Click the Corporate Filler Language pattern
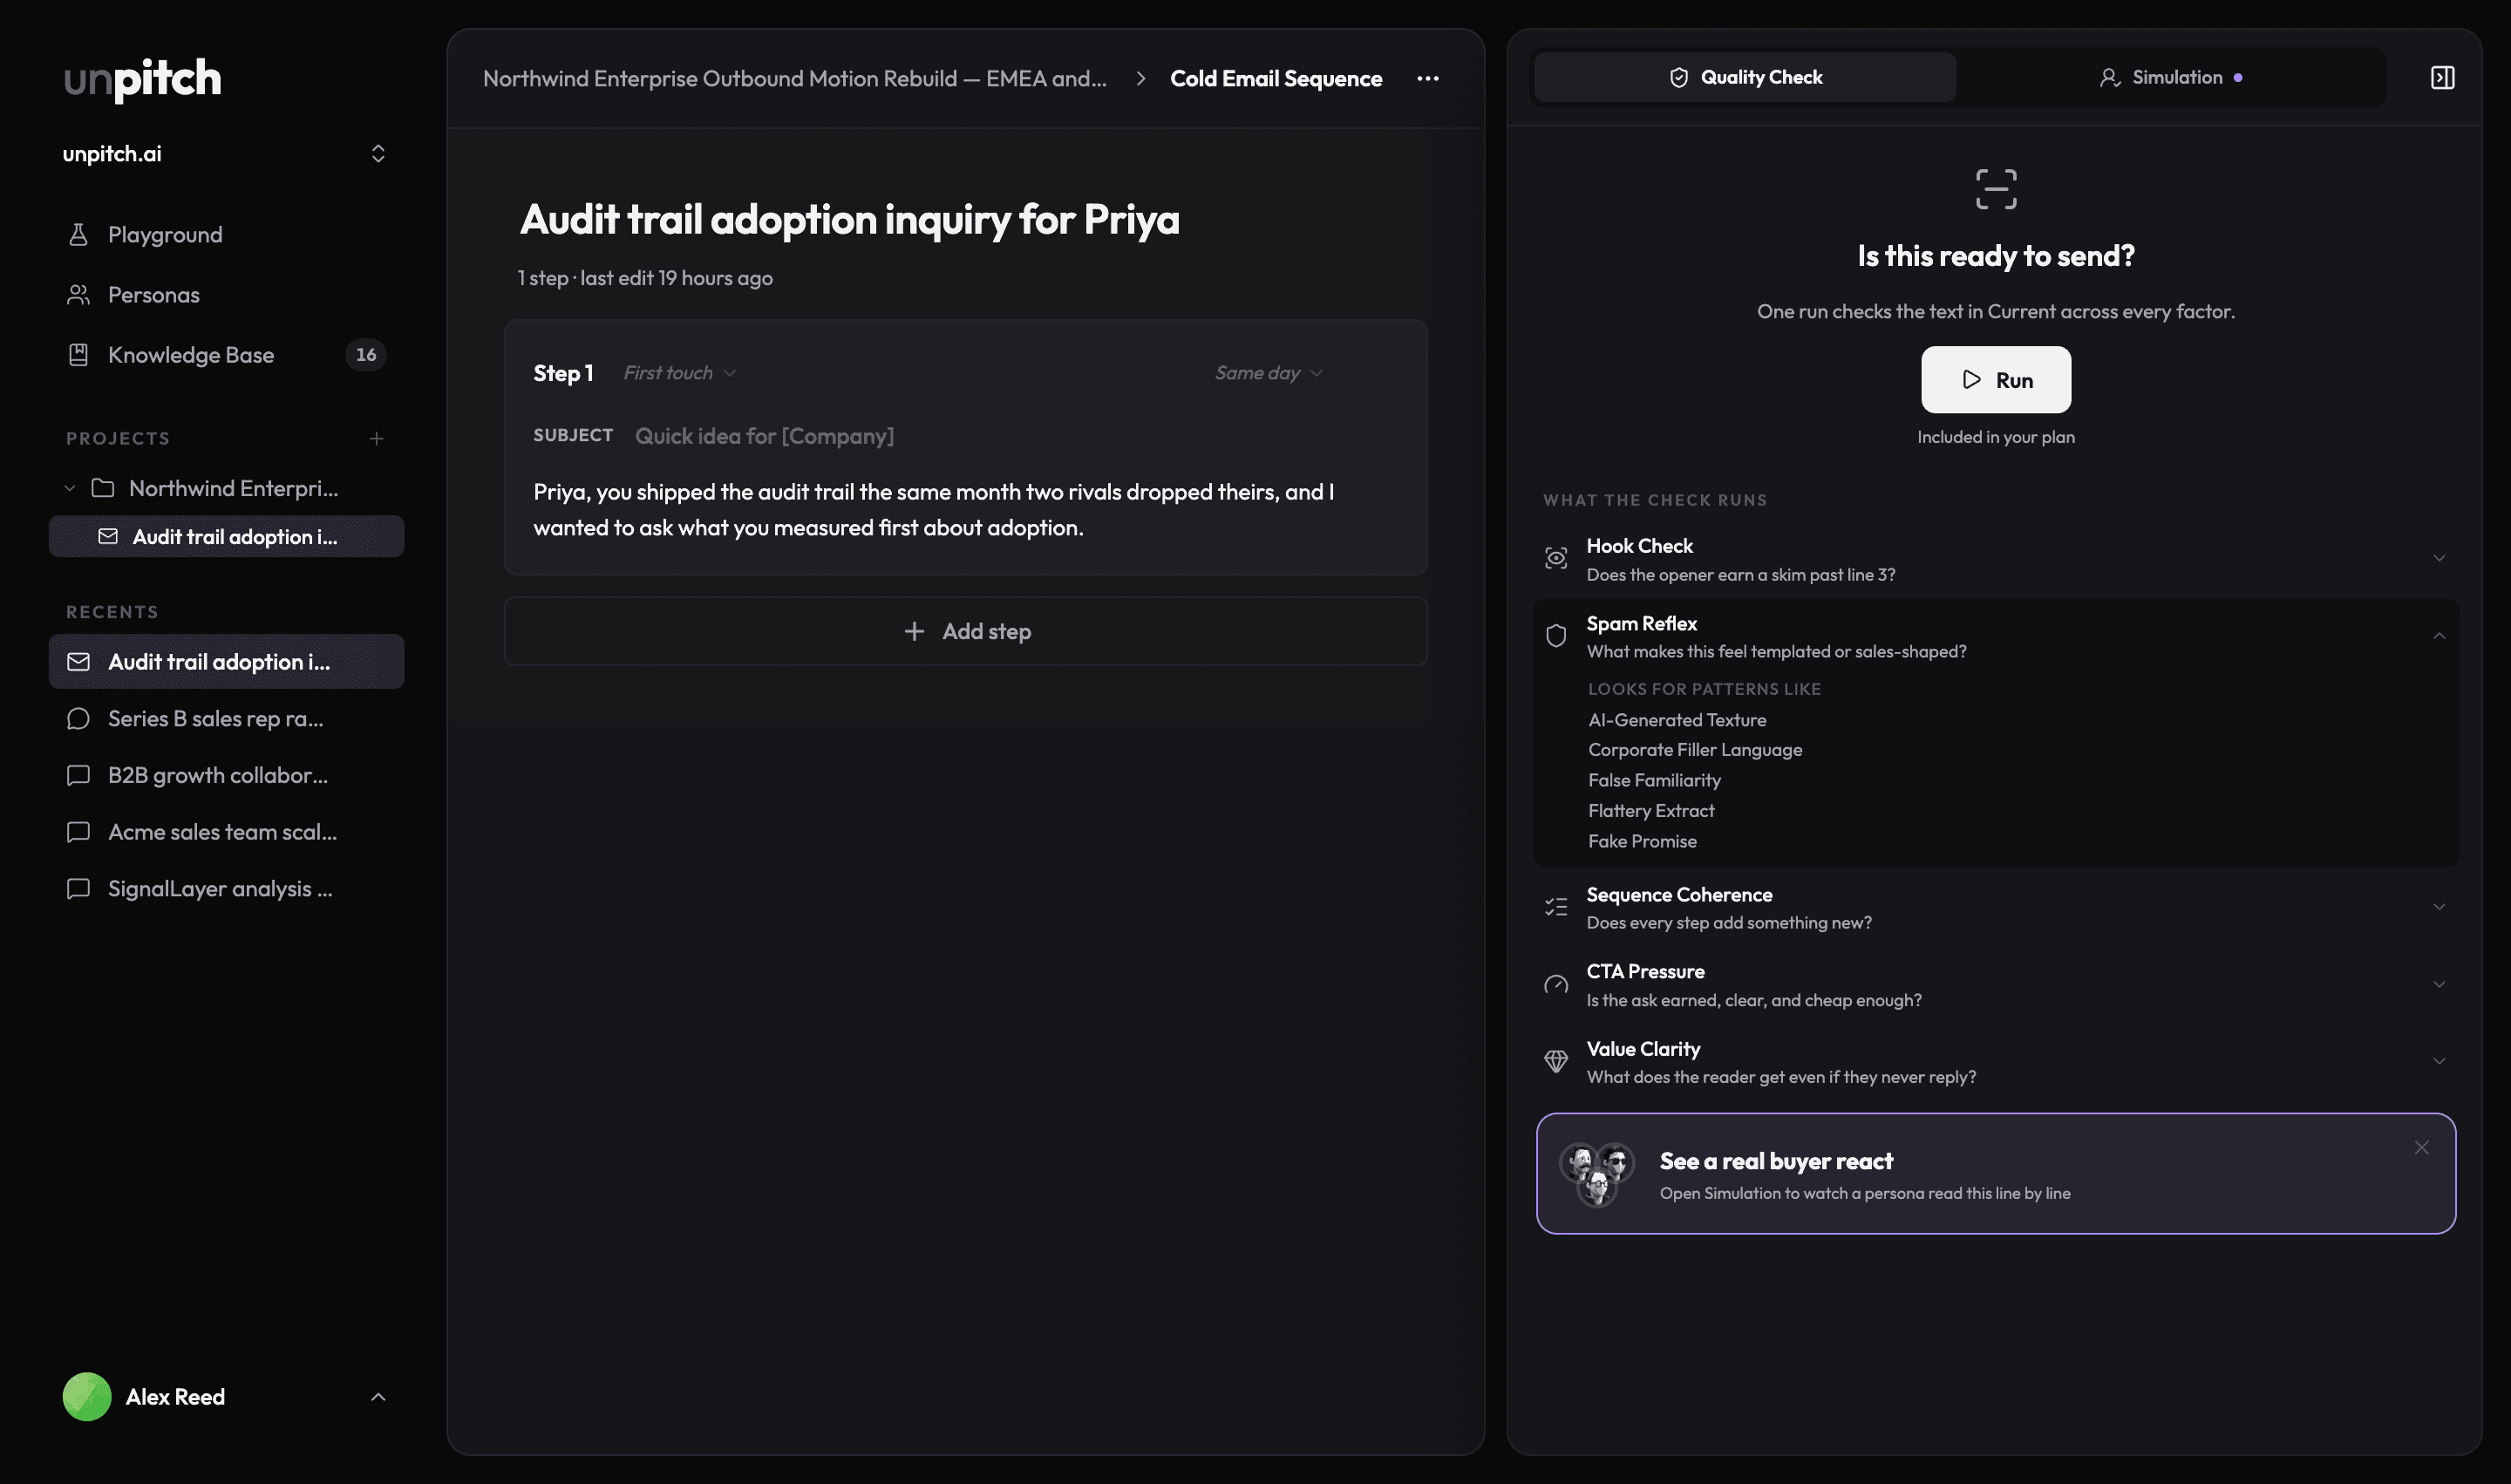Image resolution: width=2511 pixels, height=1484 pixels. (x=1695, y=750)
